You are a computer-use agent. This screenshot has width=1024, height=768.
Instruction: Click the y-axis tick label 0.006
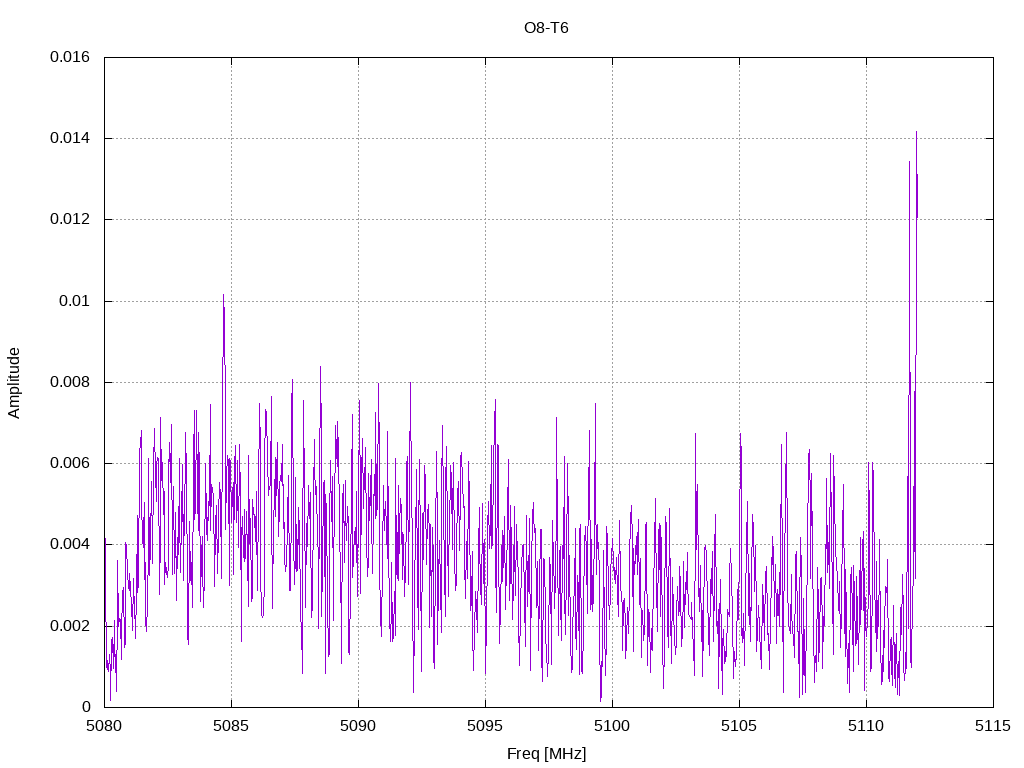(70, 463)
